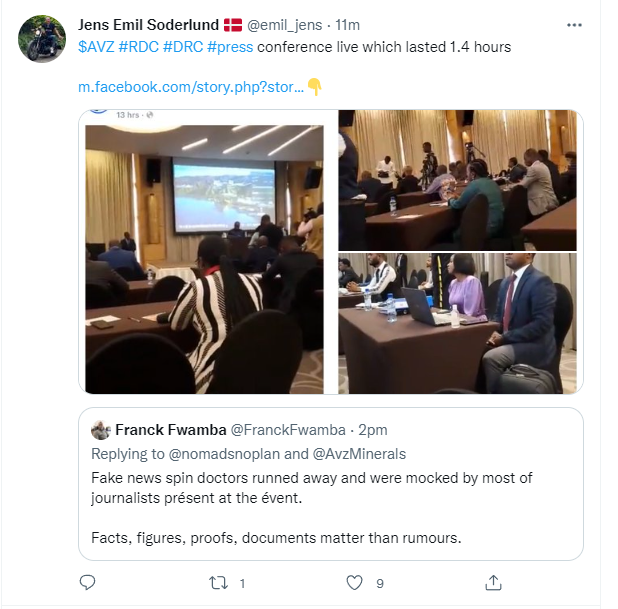
Task: Open the #DRC hashtag
Action: pos(185,46)
